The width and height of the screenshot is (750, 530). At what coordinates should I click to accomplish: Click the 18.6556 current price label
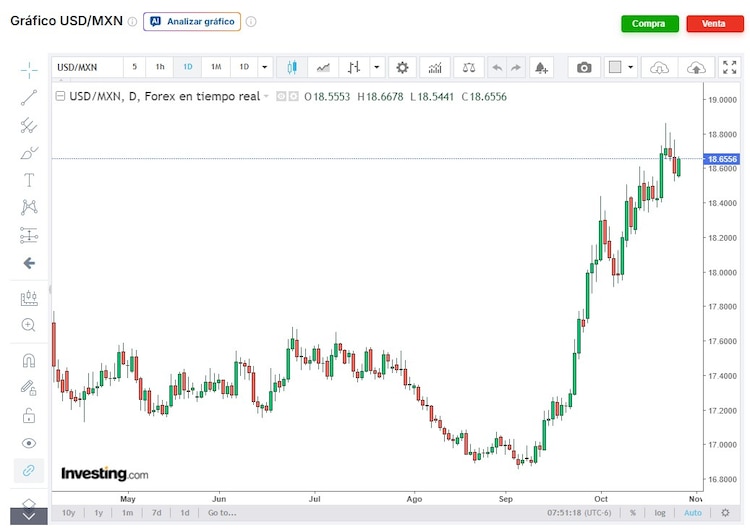(x=722, y=159)
